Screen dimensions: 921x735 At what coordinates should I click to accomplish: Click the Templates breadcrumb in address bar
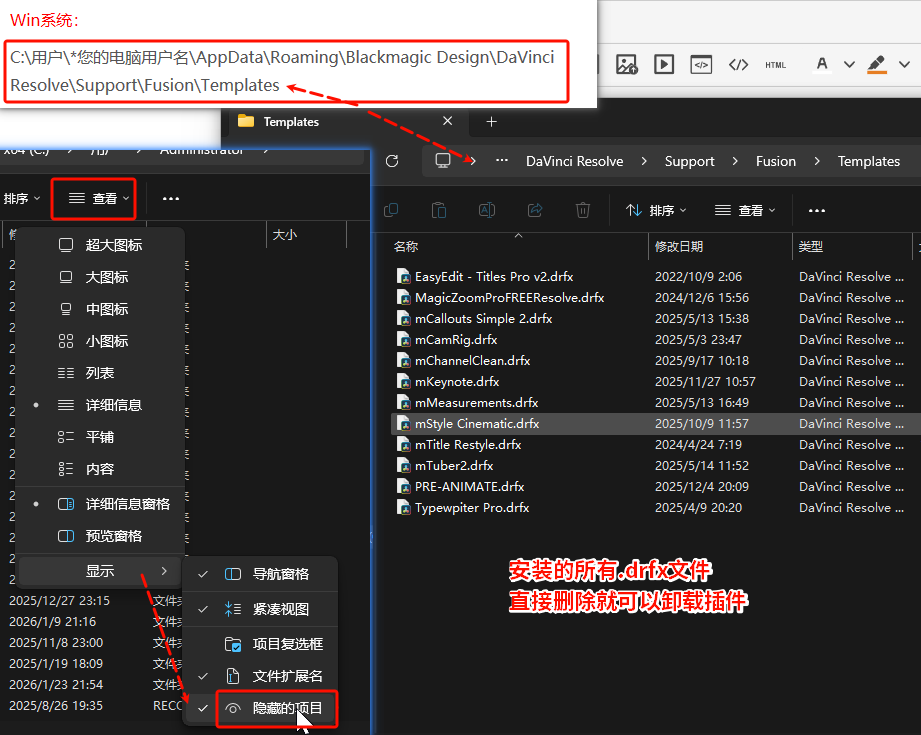[x=868, y=161]
